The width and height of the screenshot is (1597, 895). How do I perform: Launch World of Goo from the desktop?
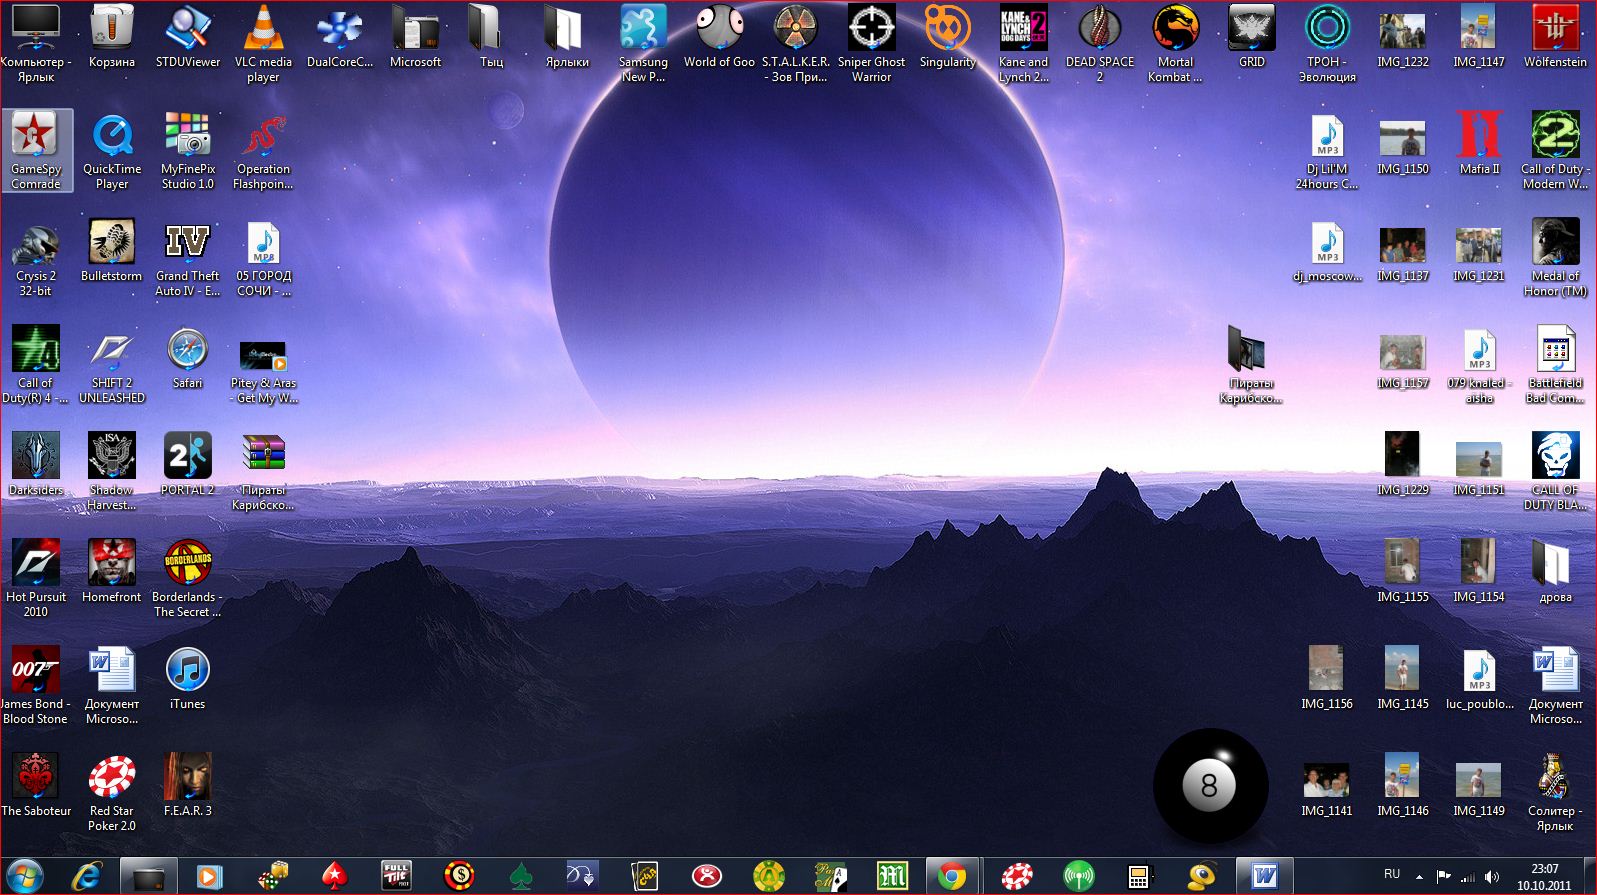(719, 30)
